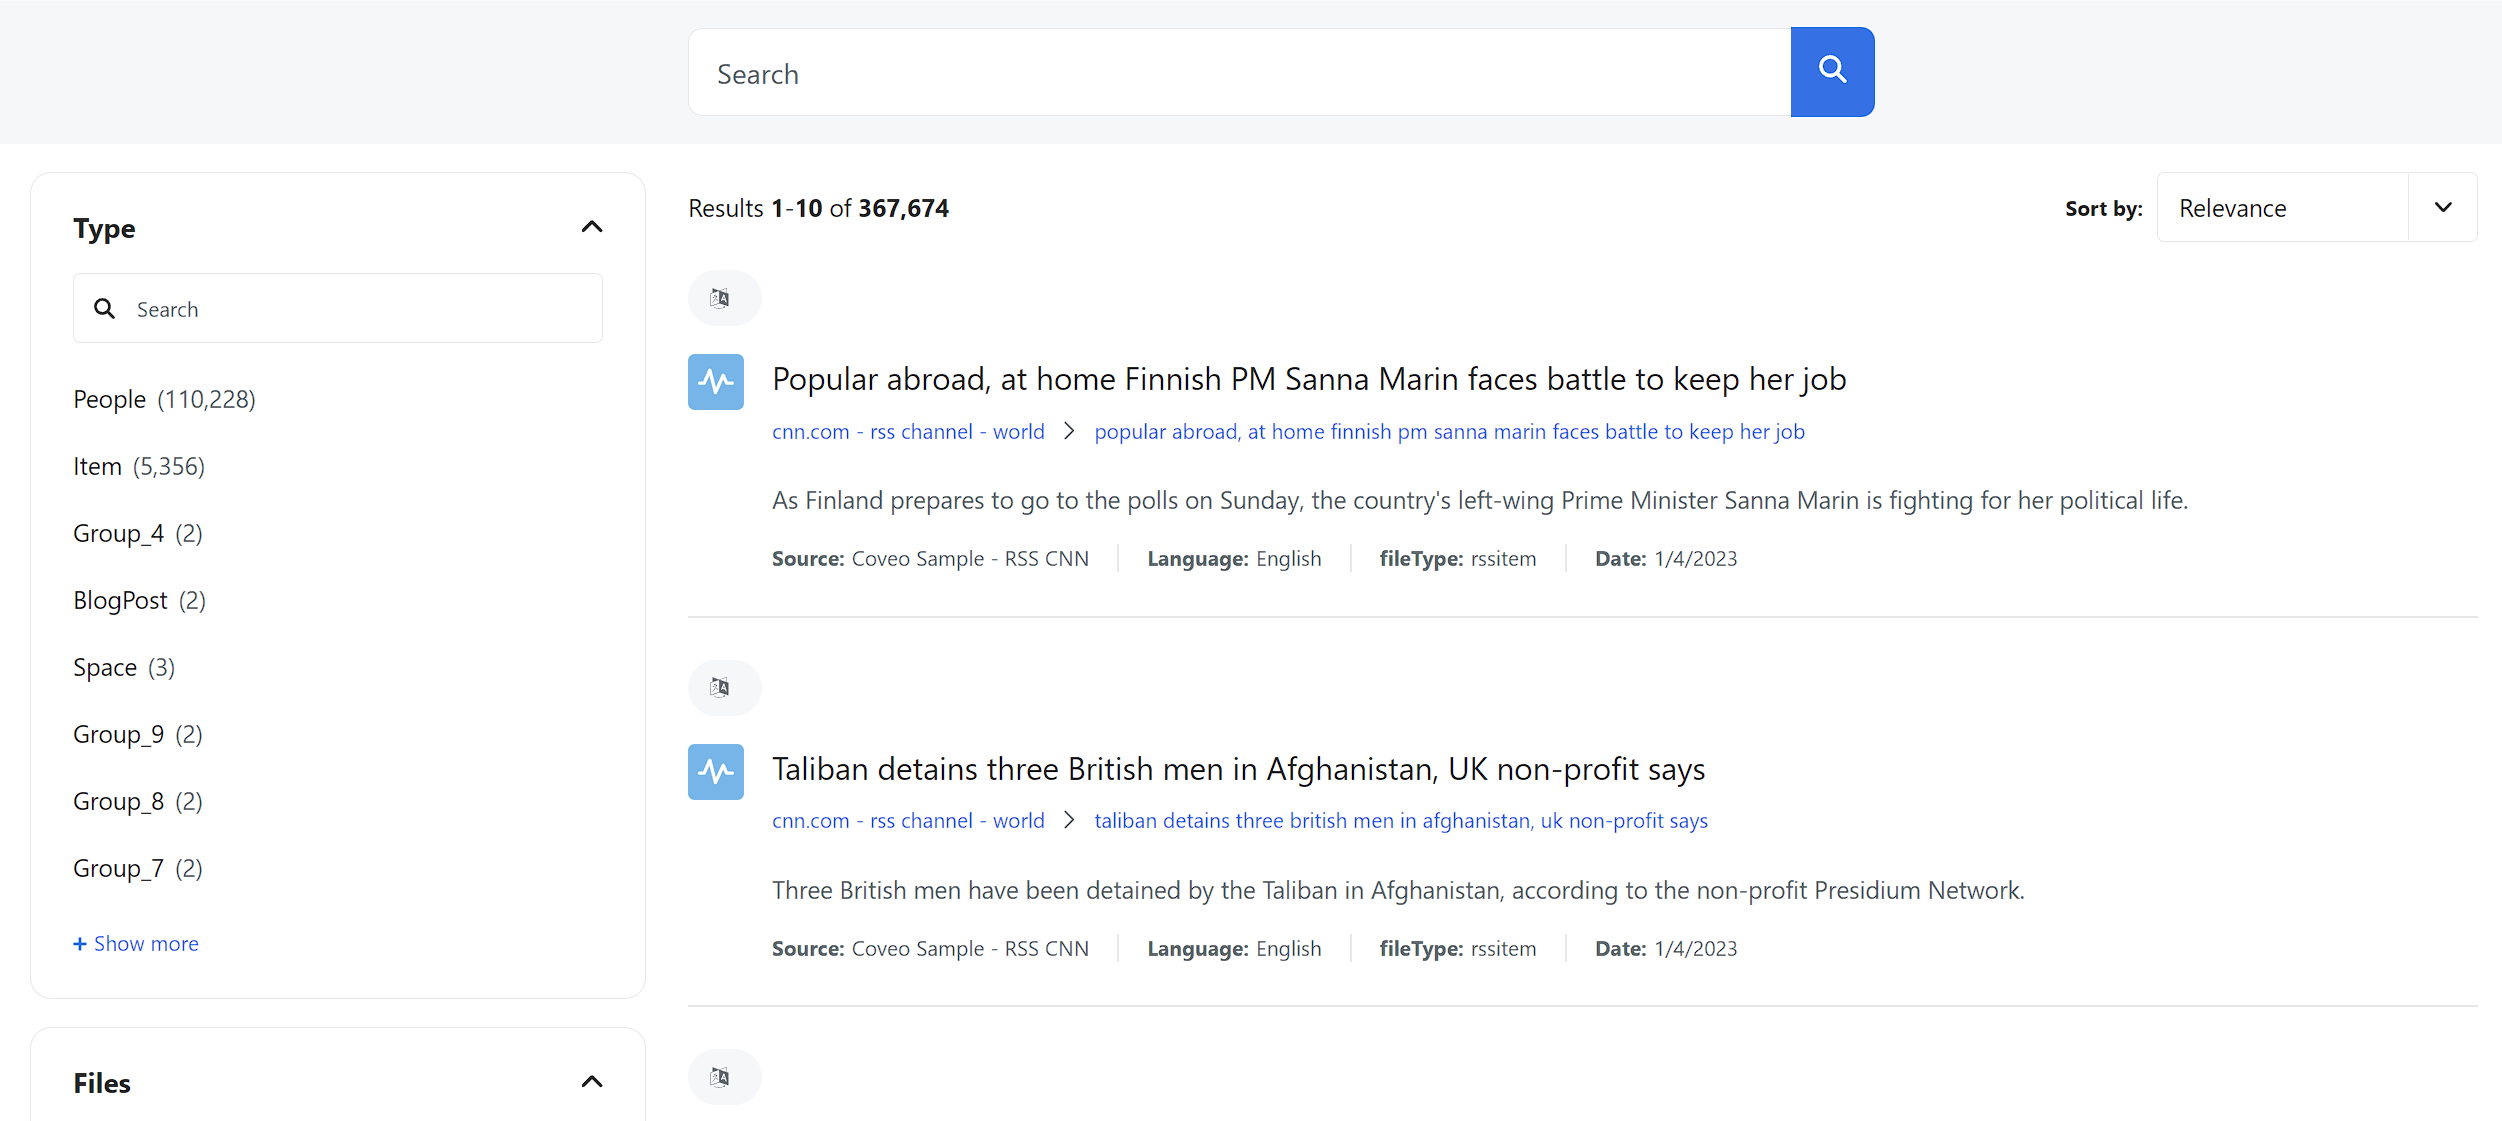The width and height of the screenshot is (2502, 1121).
Task: Click the Files facet heading
Action: (x=102, y=1083)
